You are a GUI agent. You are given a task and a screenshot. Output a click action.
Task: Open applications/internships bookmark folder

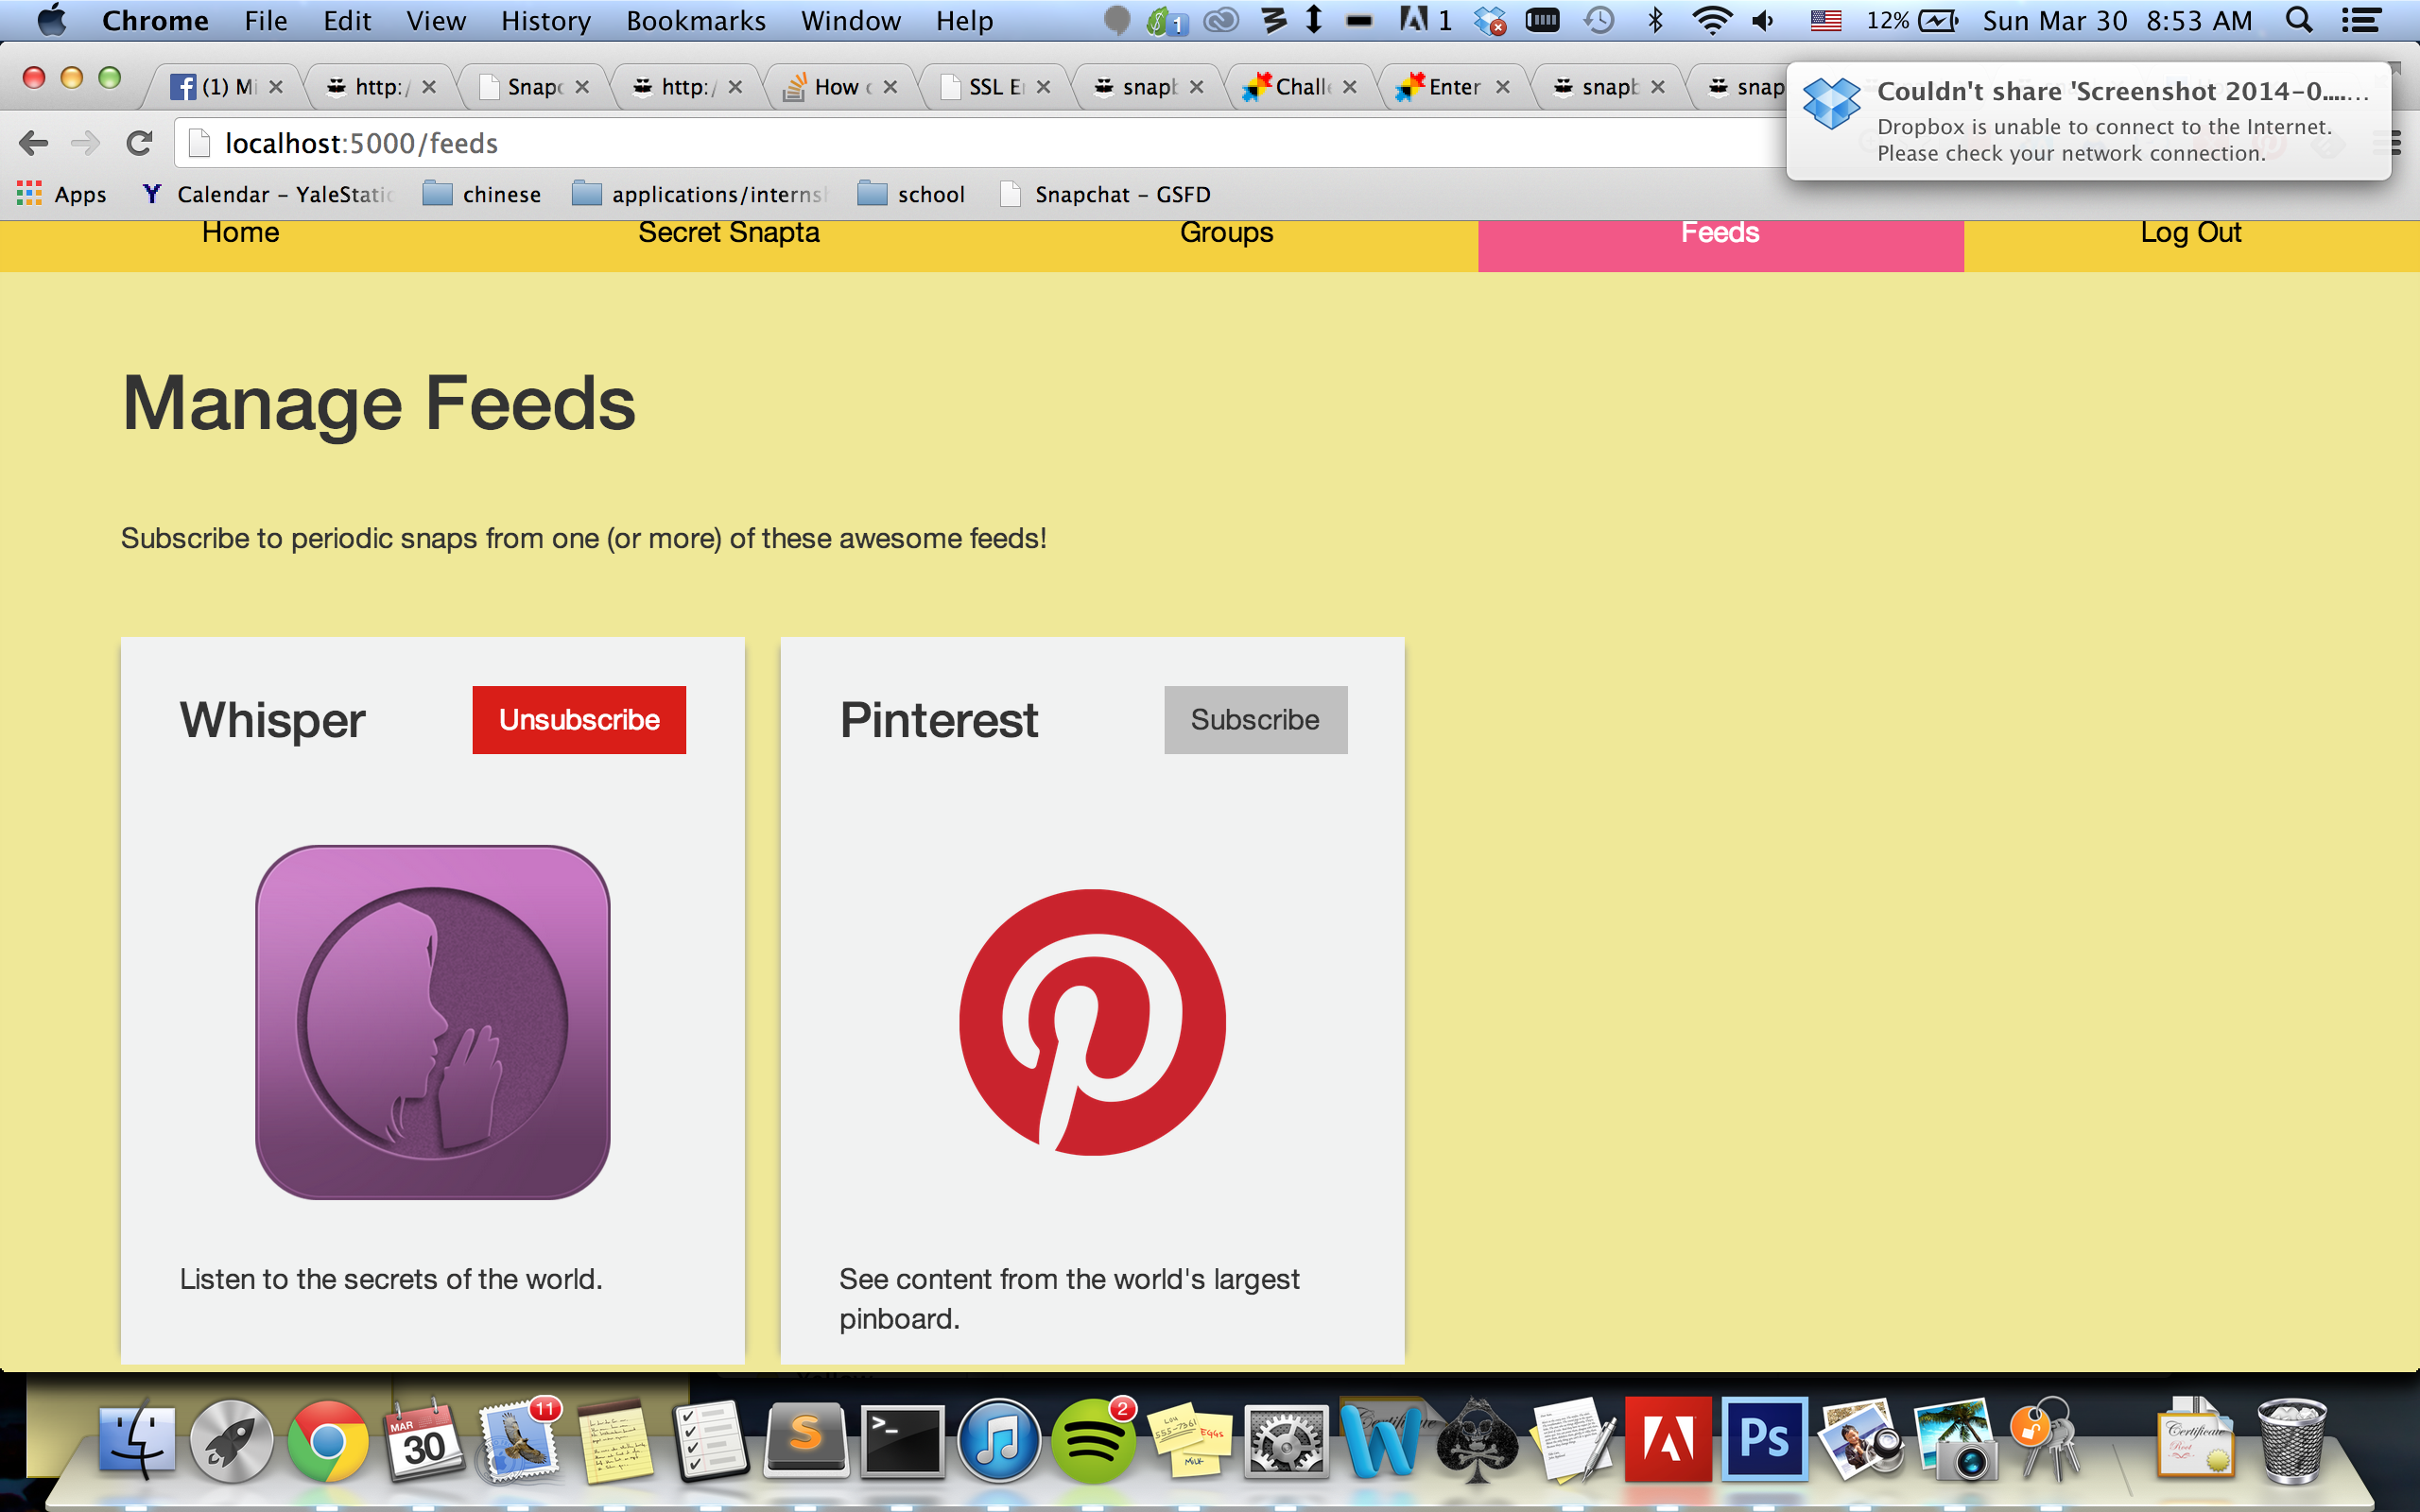tap(700, 194)
